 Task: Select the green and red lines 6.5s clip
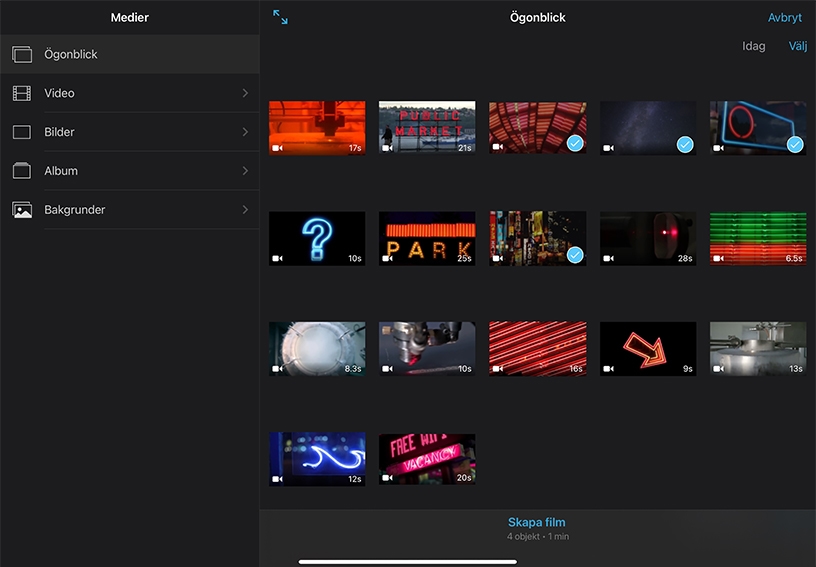click(758, 238)
